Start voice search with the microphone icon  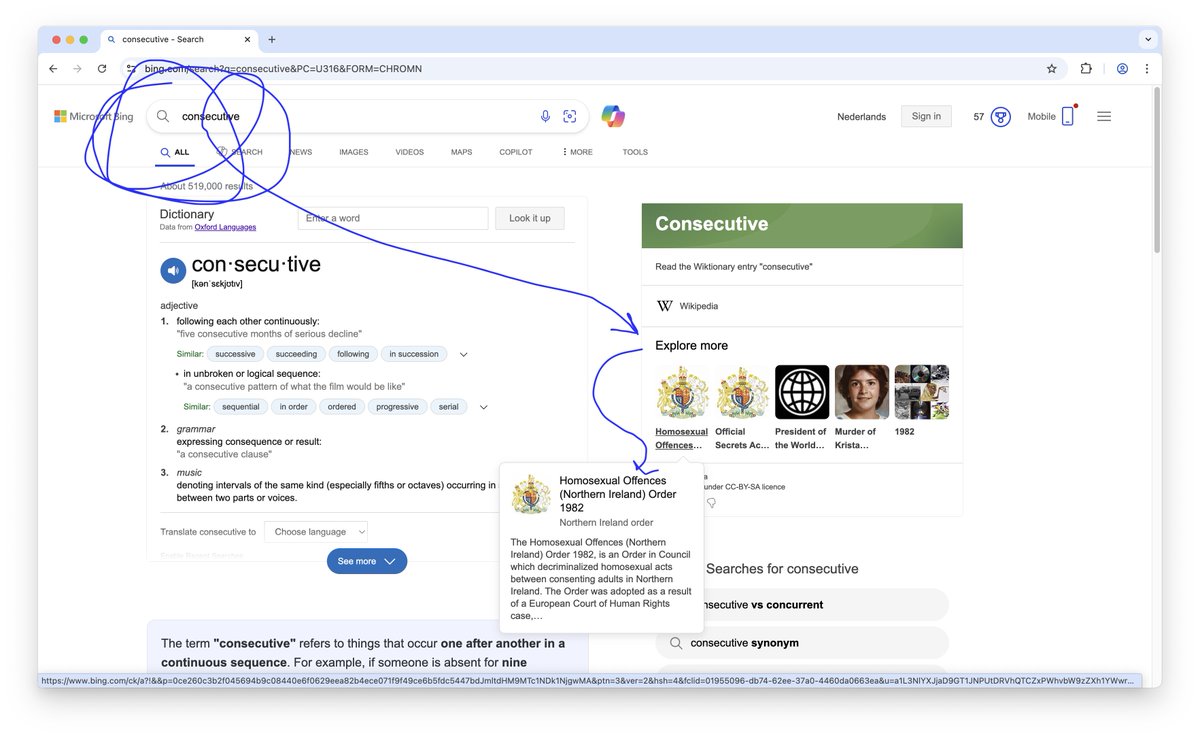(x=545, y=116)
